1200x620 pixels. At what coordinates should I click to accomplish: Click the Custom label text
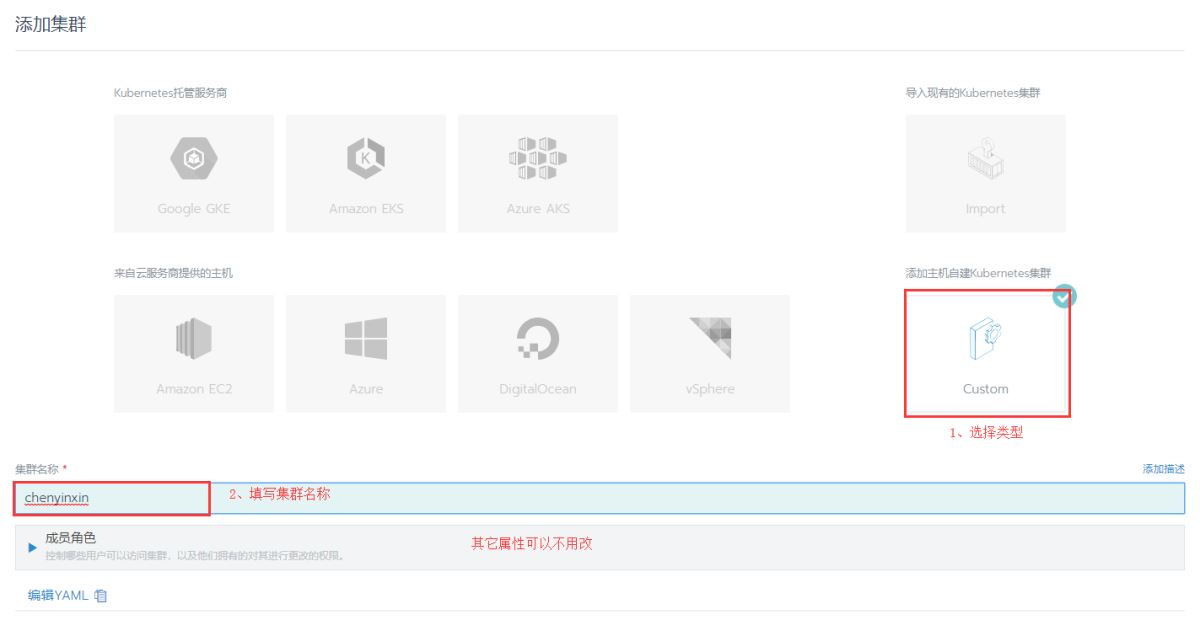[x=986, y=389]
